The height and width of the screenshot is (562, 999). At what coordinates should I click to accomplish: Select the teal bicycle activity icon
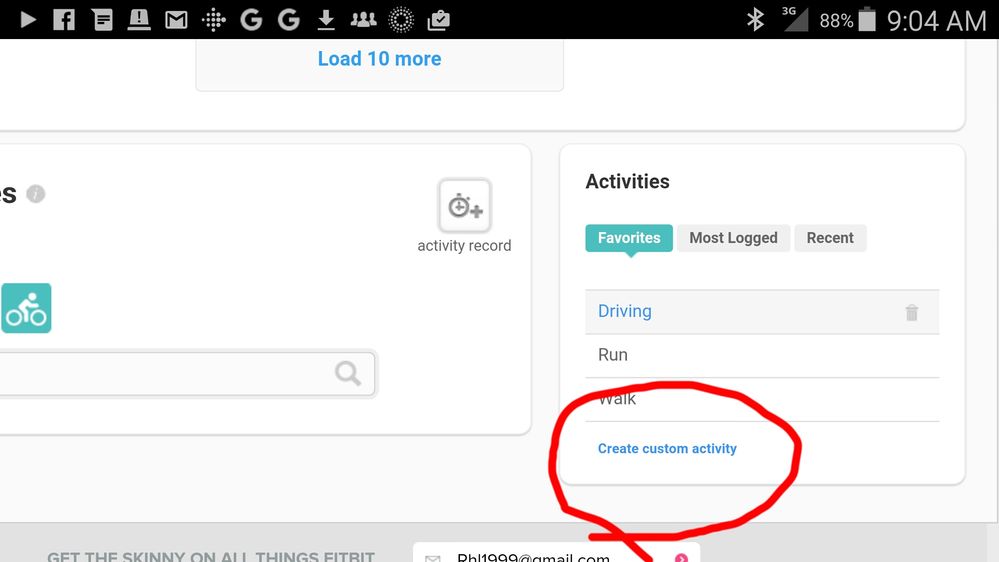[x=26, y=308]
